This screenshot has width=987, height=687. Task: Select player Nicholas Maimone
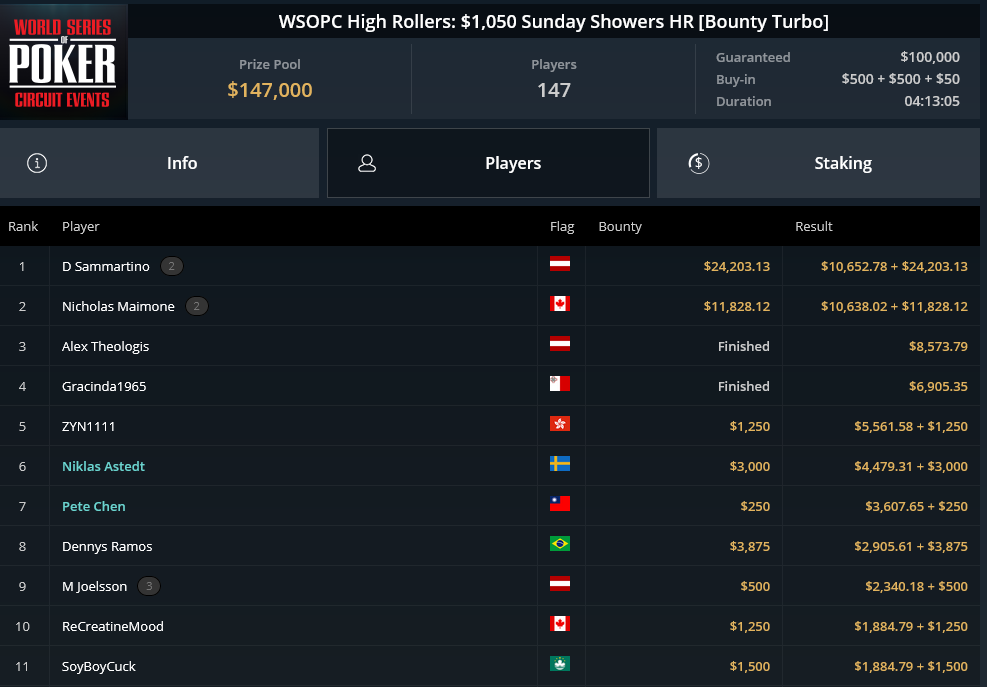[118, 307]
